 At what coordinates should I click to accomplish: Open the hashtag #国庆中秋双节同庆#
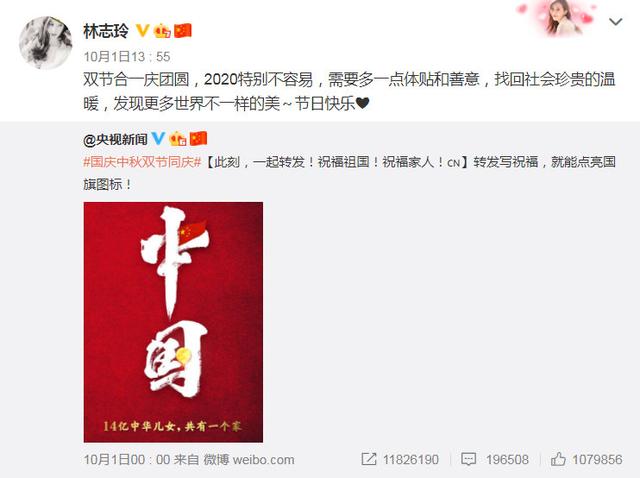[x=142, y=162]
